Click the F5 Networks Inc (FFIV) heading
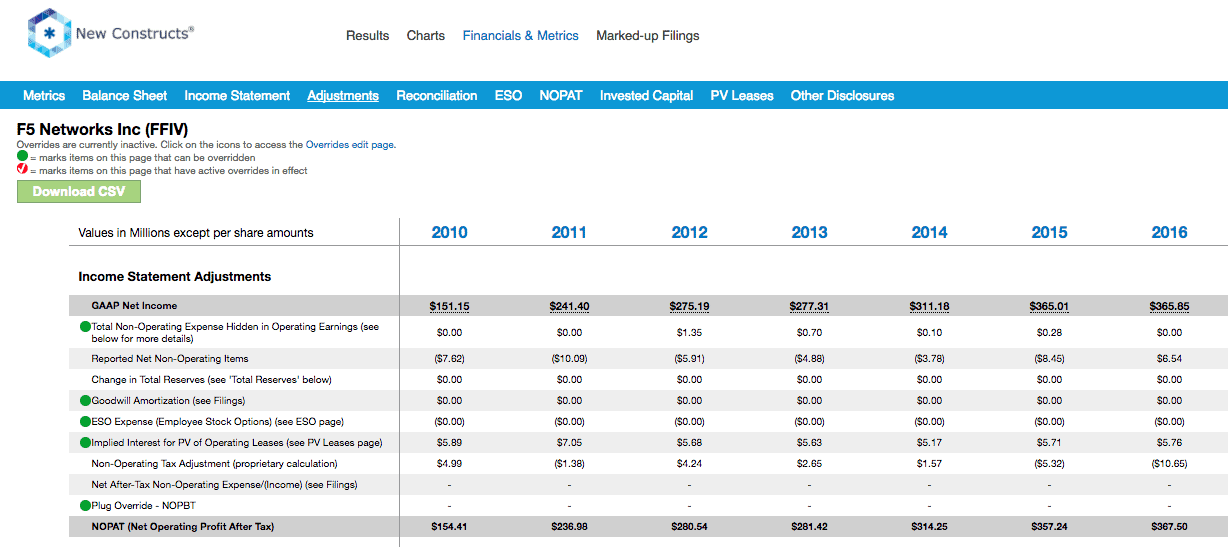Image resolution: width=1228 pixels, height=547 pixels. tap(102, 130)
